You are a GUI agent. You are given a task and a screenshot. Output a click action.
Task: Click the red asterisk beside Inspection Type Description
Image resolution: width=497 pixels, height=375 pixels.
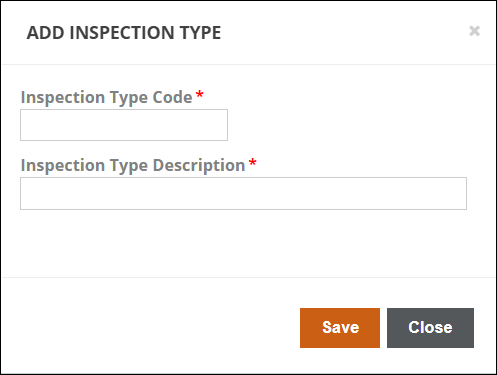pos(253,162)
